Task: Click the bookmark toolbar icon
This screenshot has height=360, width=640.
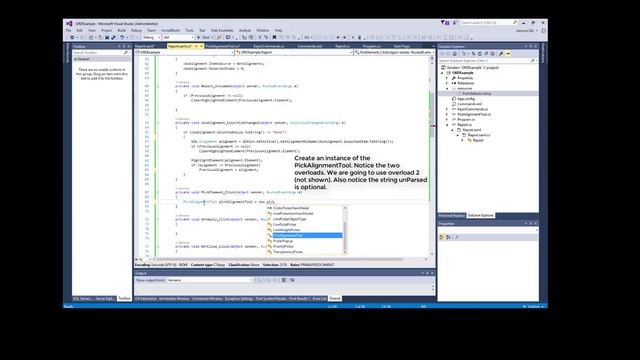Action: coord(274,37)
